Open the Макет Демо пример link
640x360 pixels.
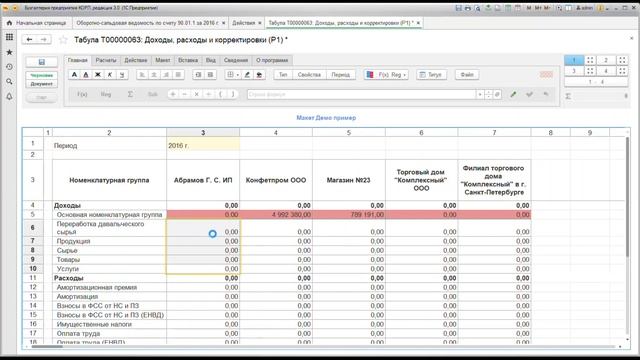(x=326, y=118)
